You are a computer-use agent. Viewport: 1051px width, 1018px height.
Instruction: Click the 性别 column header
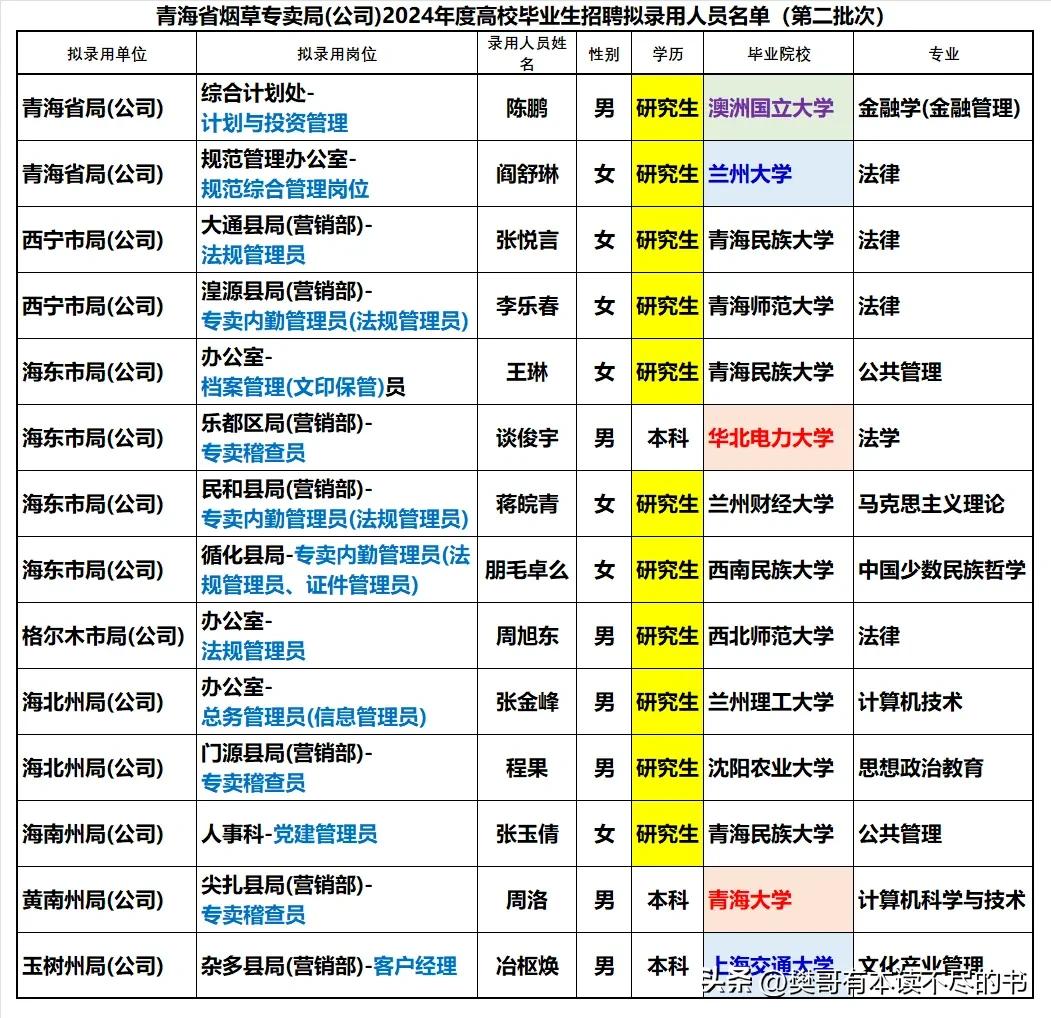[603, 54]
